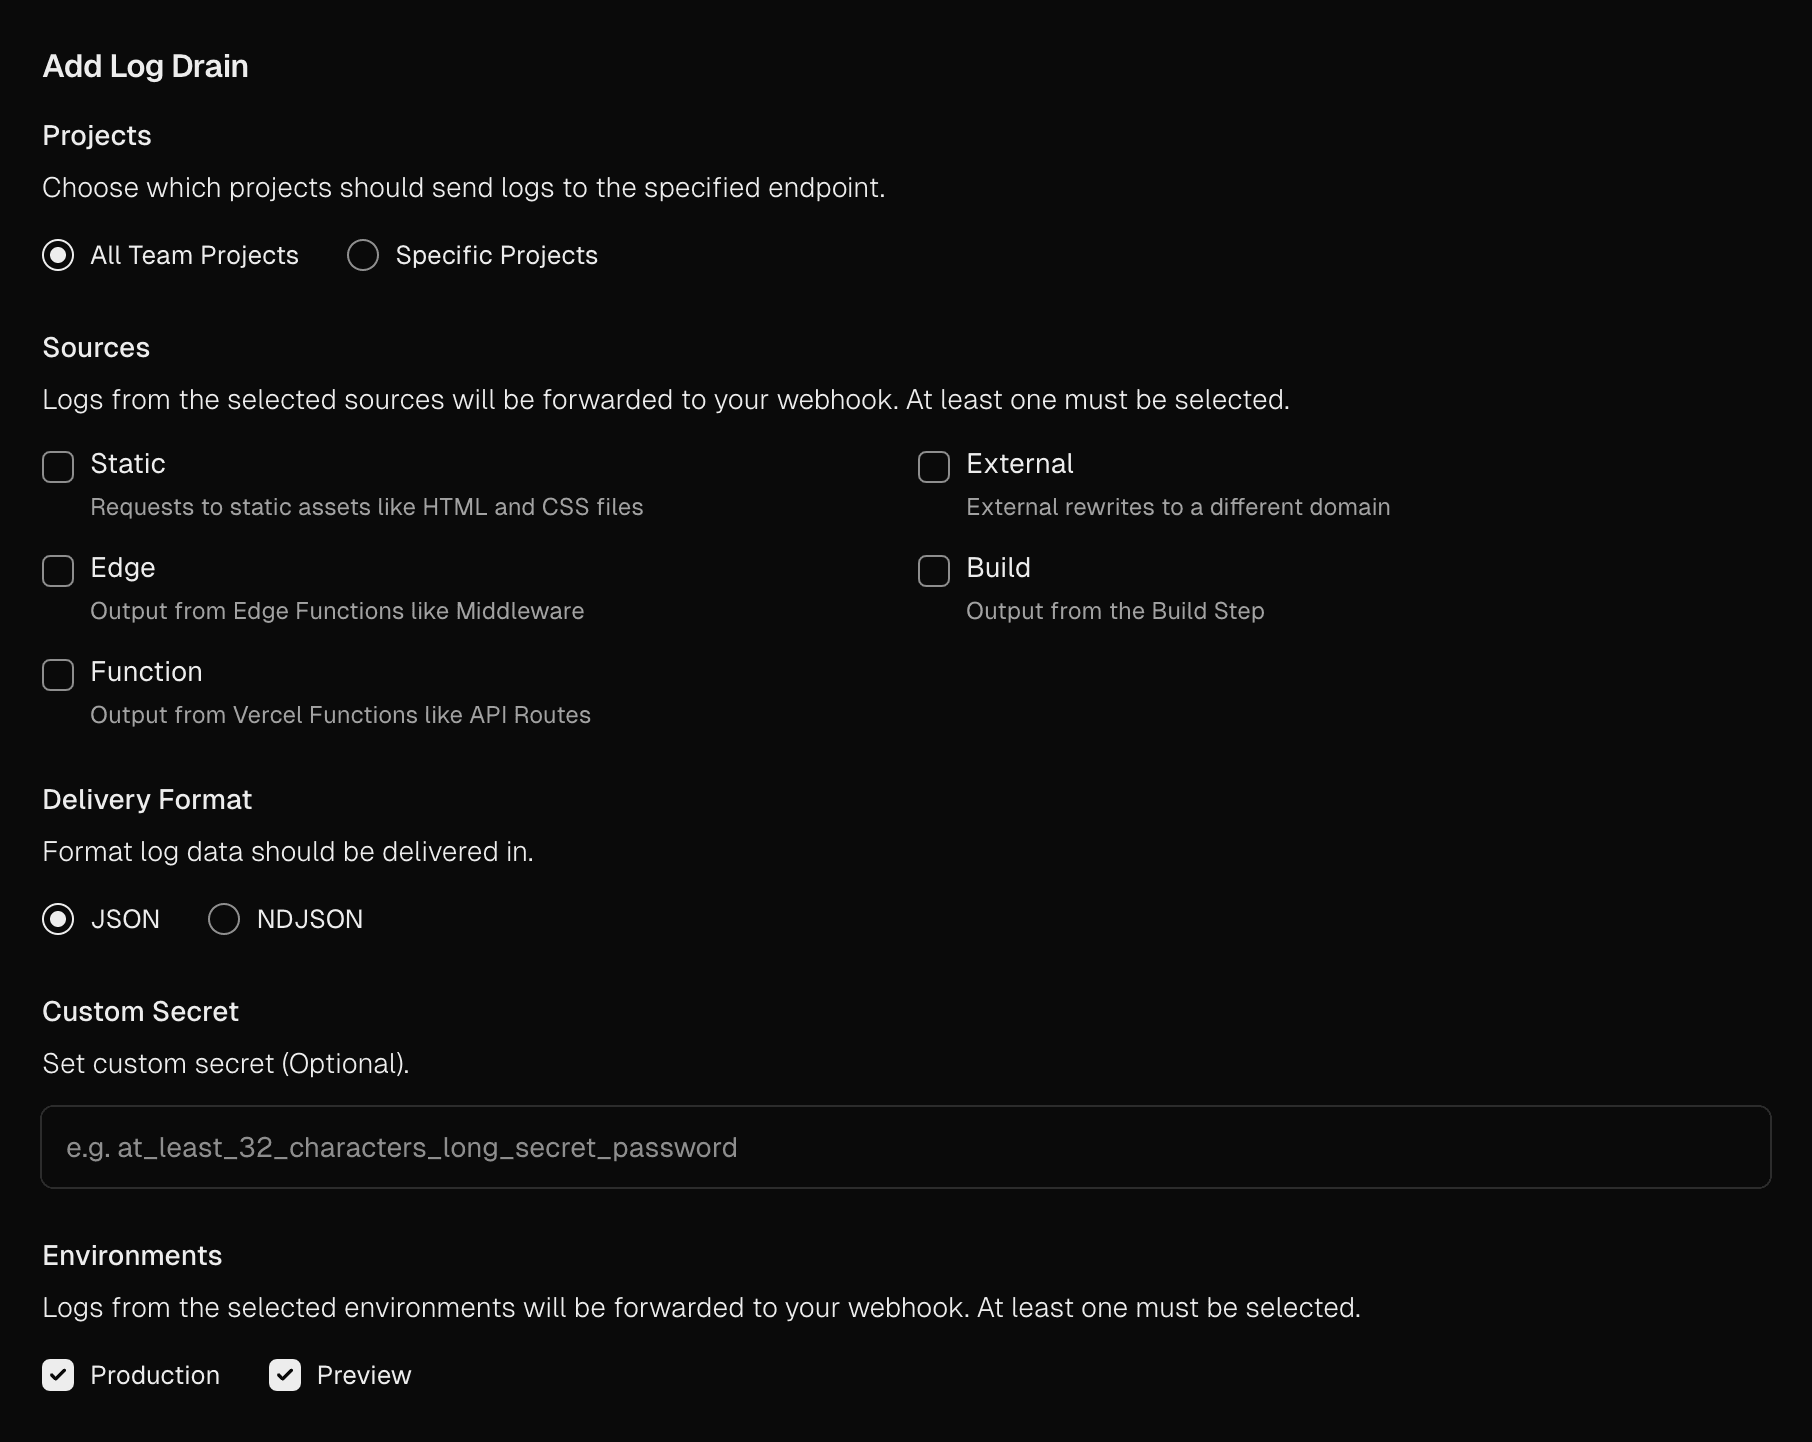Click the Add Log Drain heading

click(x=145, y=66)
